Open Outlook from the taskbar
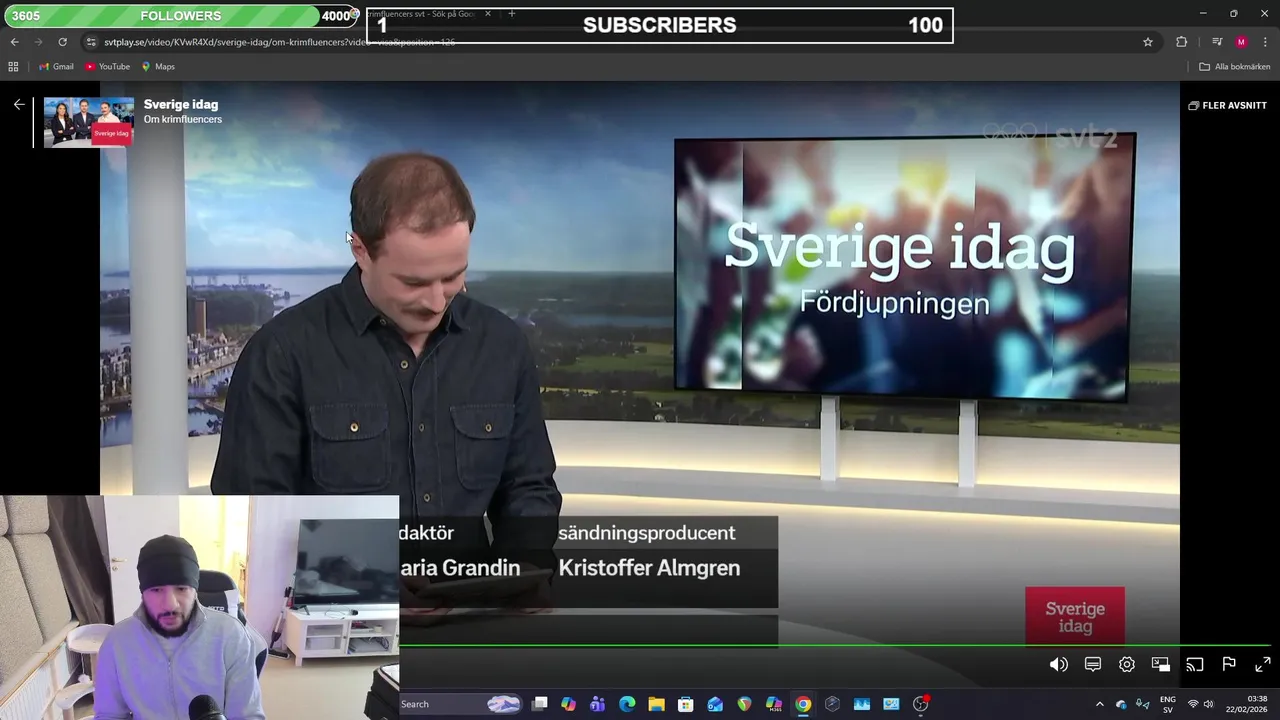The width and height of the screenshot is (1280, 720). 715,704
